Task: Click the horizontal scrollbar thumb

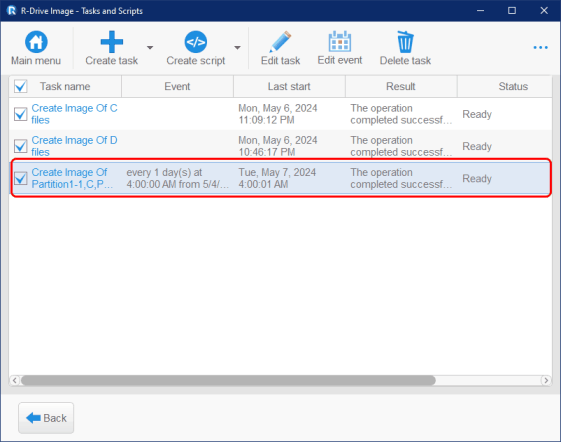Action: [228, 380]
